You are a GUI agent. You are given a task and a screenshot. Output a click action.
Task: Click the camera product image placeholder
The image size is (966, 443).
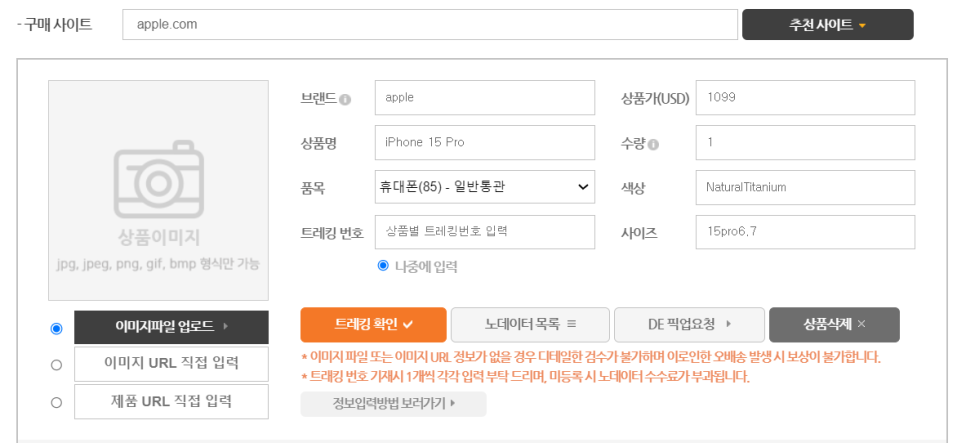tap(158, 190)
